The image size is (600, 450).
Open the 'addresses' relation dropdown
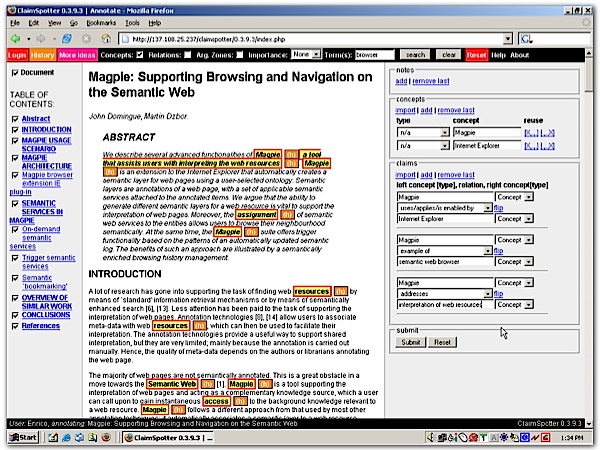[x=487, y=293]
